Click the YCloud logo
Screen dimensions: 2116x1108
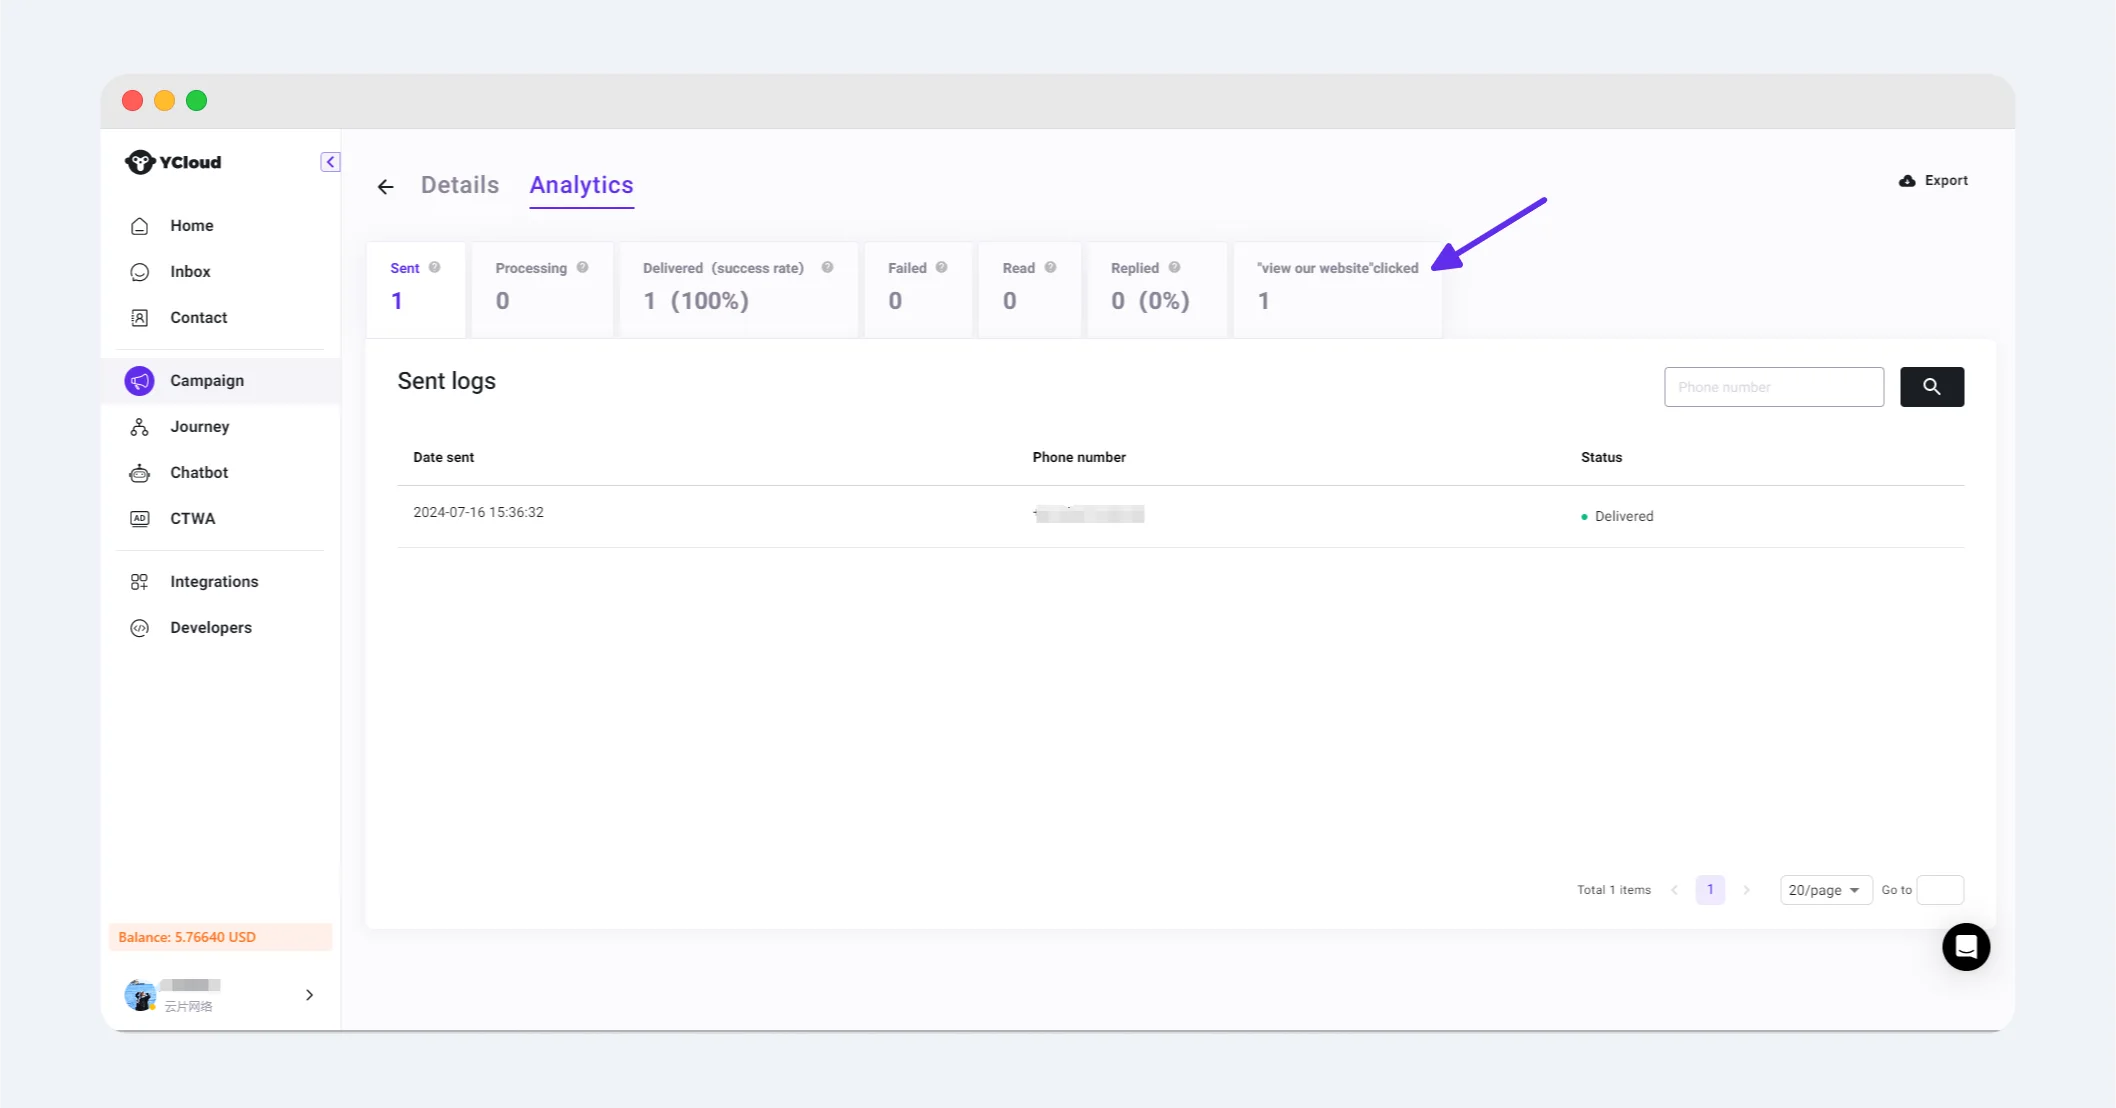coord(173,162)
